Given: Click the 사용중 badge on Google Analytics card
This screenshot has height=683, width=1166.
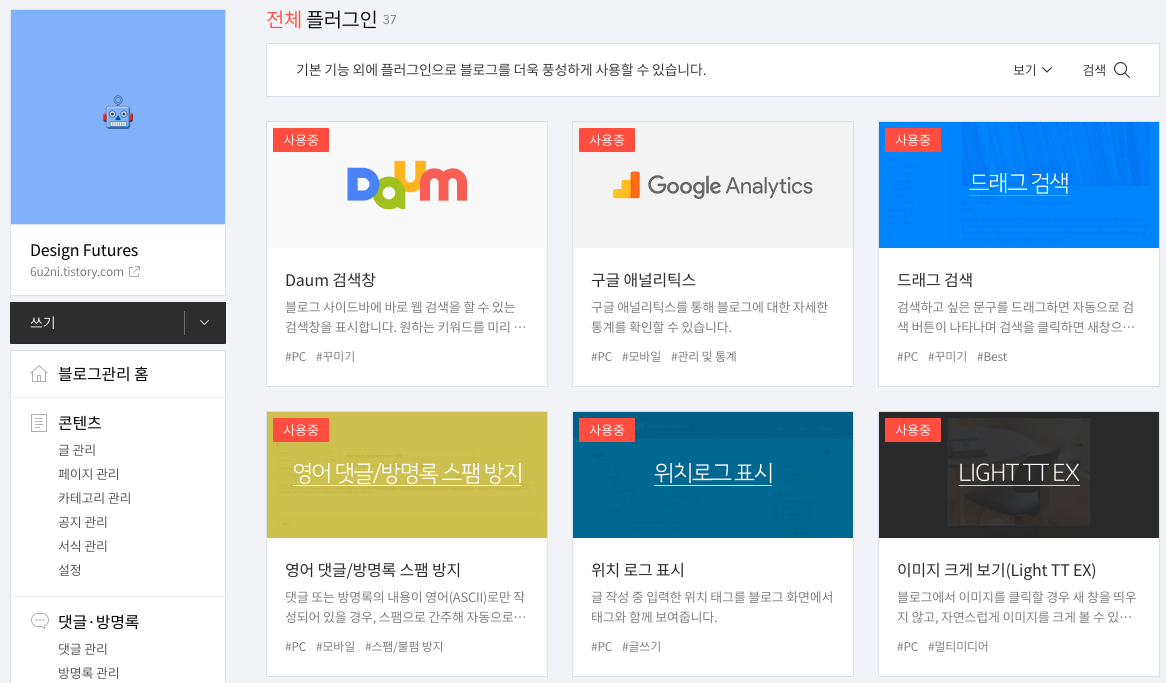Looking at the screenshot, I should coord(607,140).
